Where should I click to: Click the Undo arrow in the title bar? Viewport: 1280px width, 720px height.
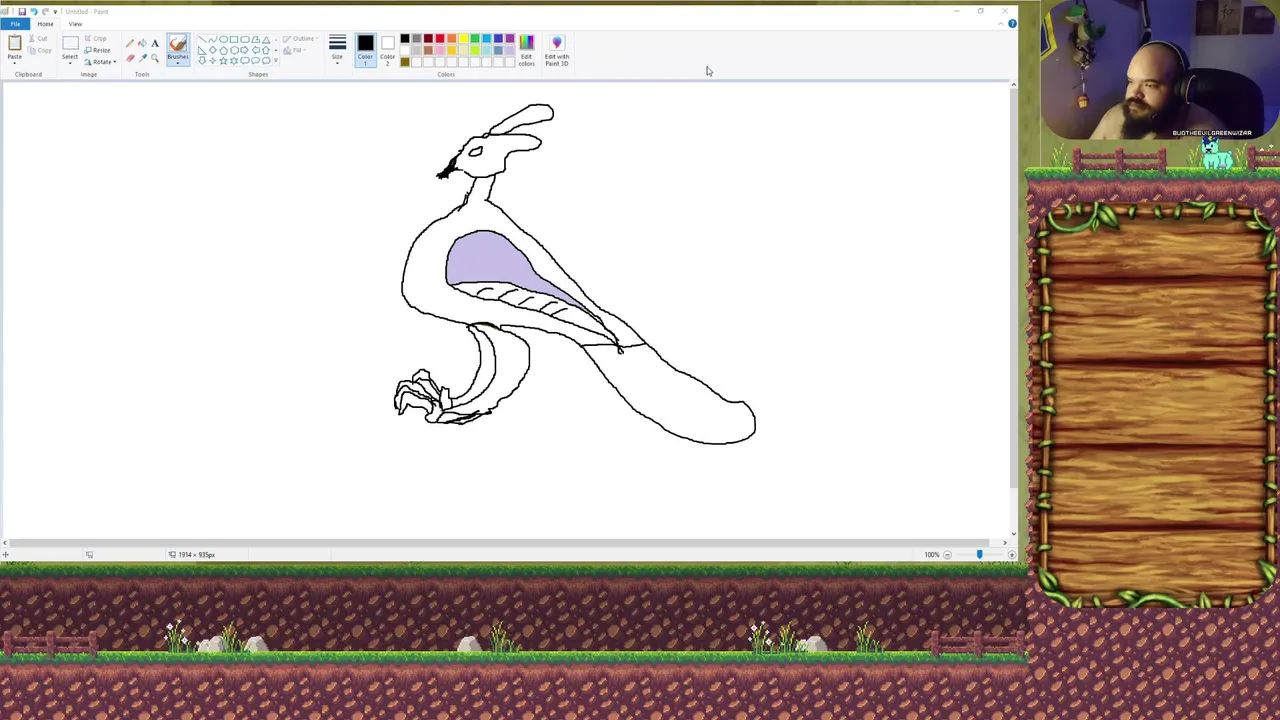34,11
